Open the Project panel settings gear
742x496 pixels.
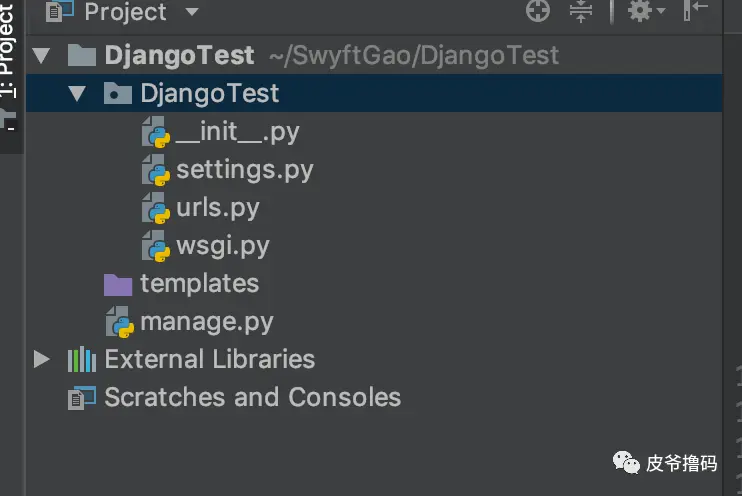tap(640, 11)
